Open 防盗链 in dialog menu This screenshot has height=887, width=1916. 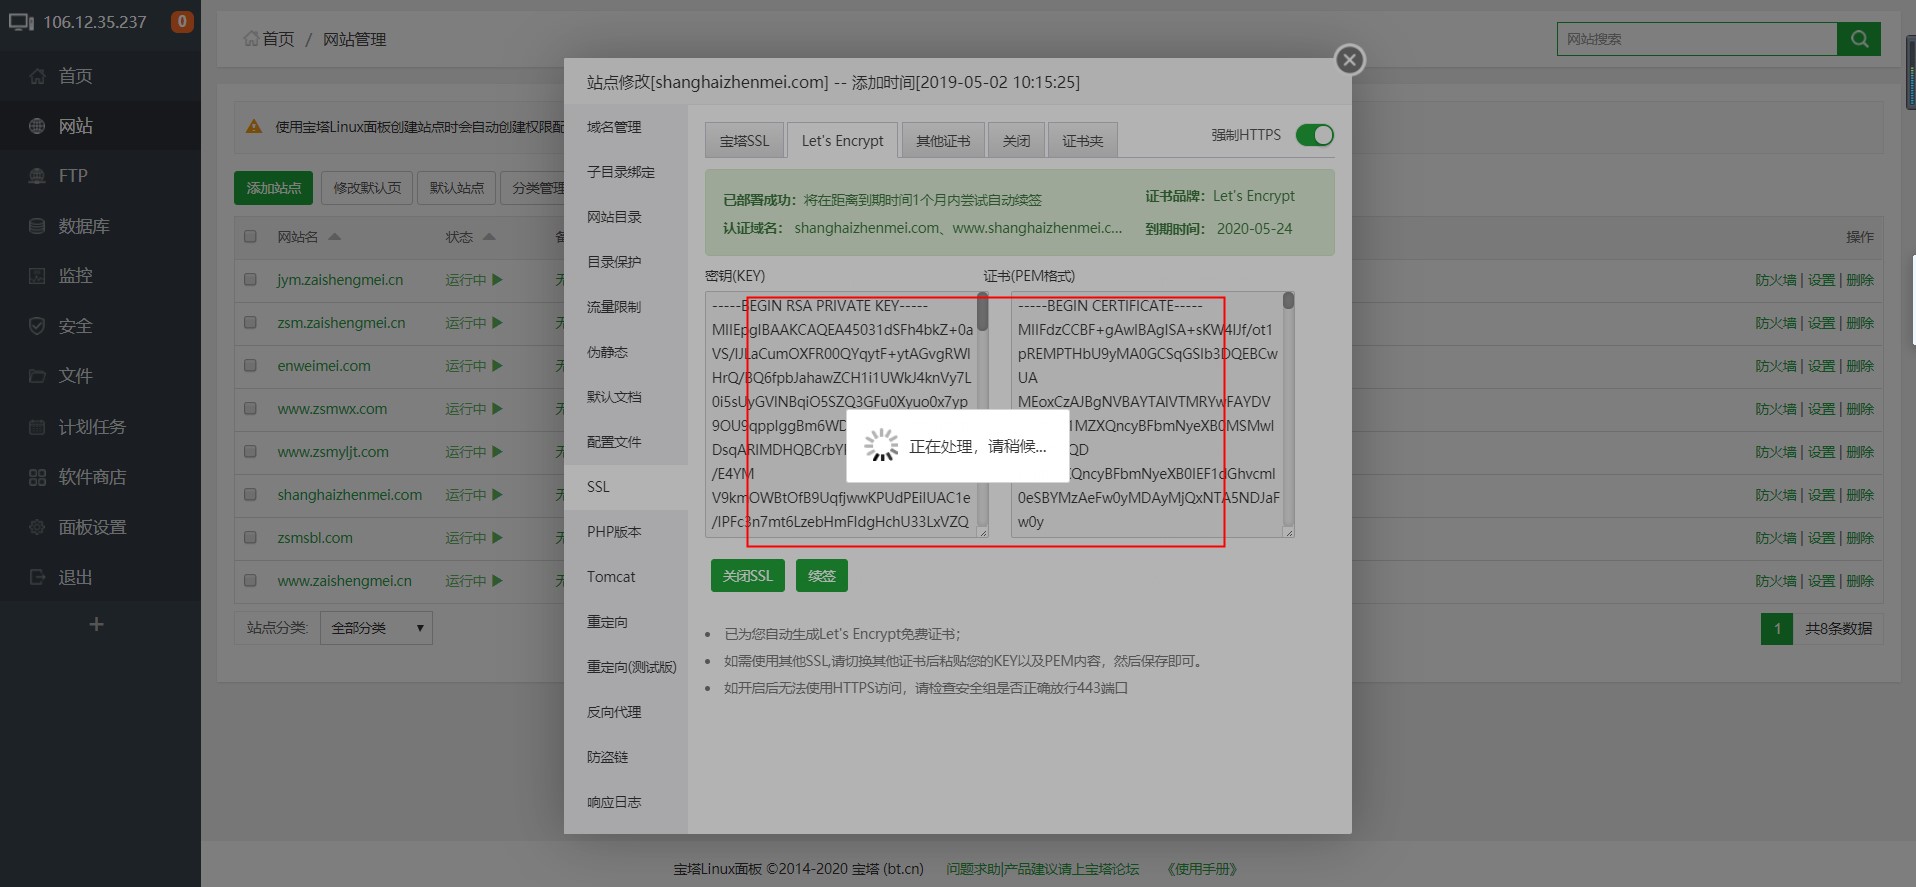coord(626,757)
